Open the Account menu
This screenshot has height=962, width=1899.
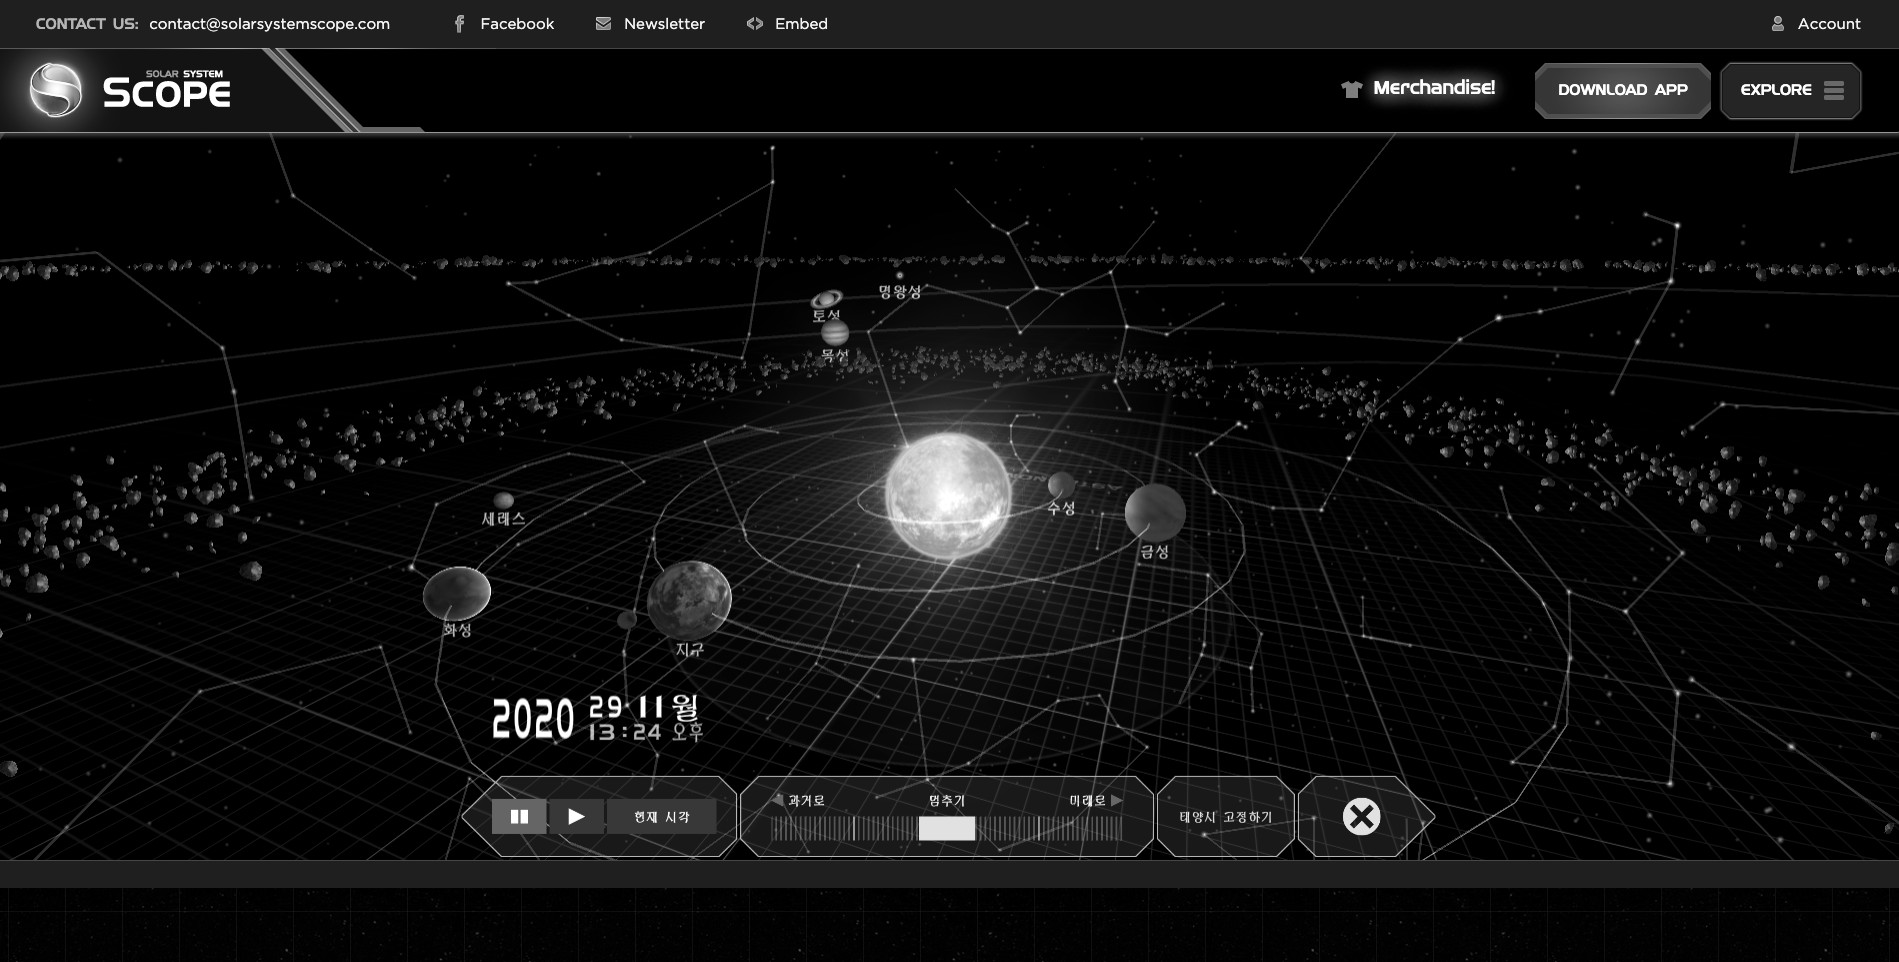coord(1815,24)
